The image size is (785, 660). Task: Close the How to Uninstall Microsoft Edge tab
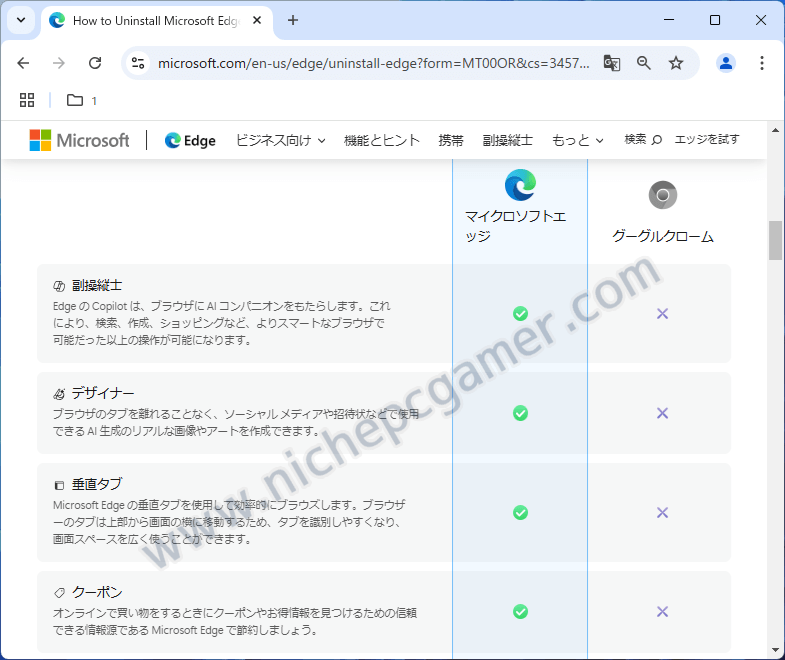click(x=257, y=21)
